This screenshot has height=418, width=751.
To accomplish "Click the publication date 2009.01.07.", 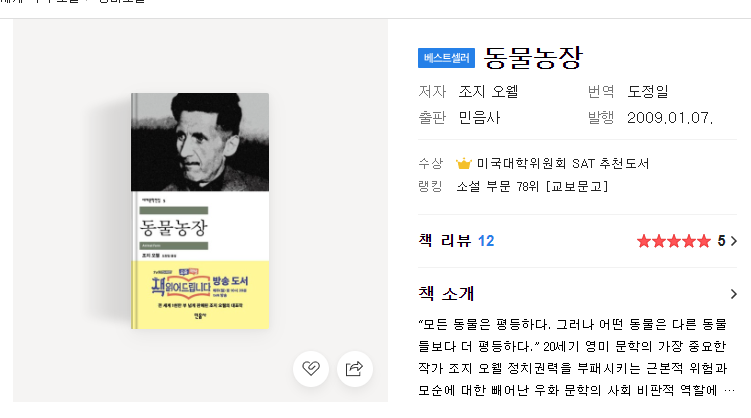I will point(670,118).
